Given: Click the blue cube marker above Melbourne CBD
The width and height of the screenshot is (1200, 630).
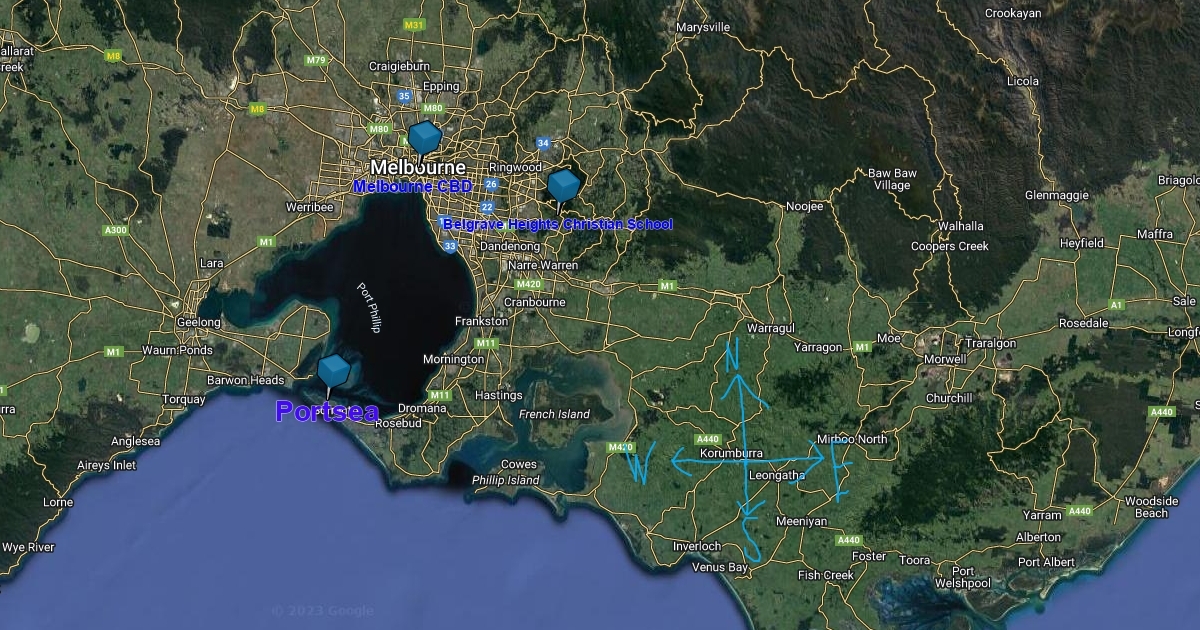Looking at the screenshot, I should (425, 136).
